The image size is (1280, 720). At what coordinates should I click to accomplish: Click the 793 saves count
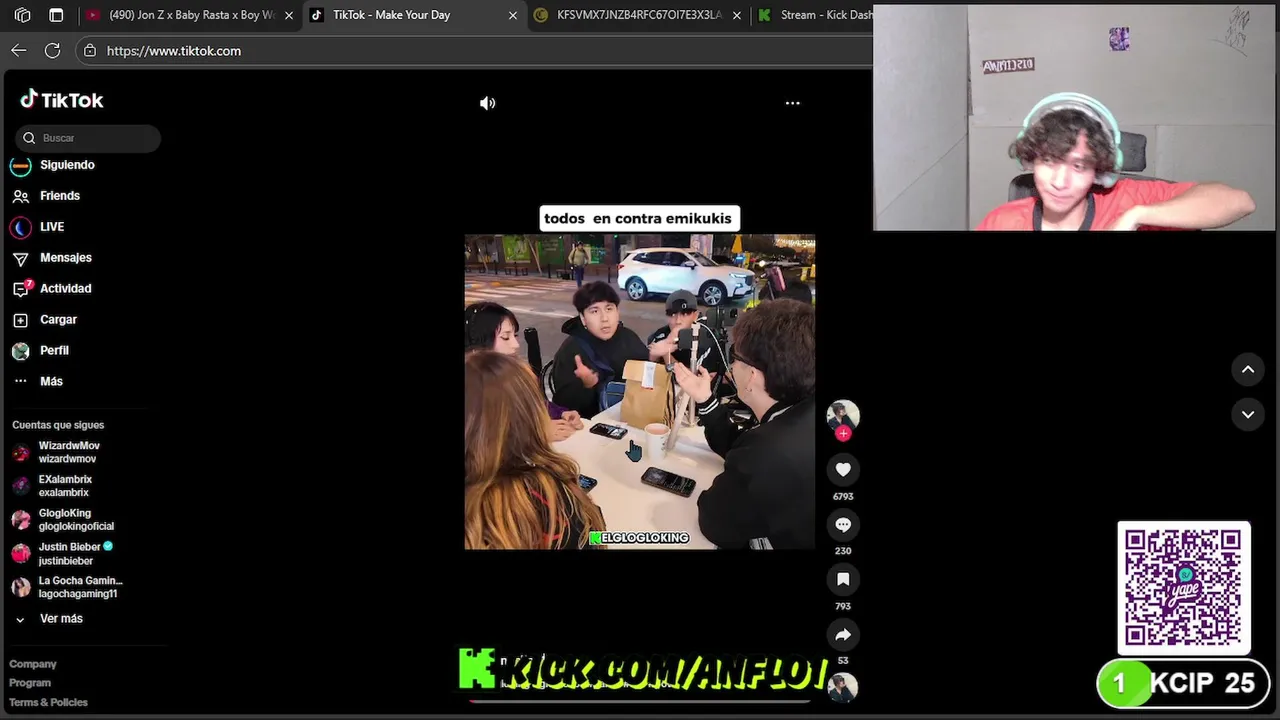[843, 606]
